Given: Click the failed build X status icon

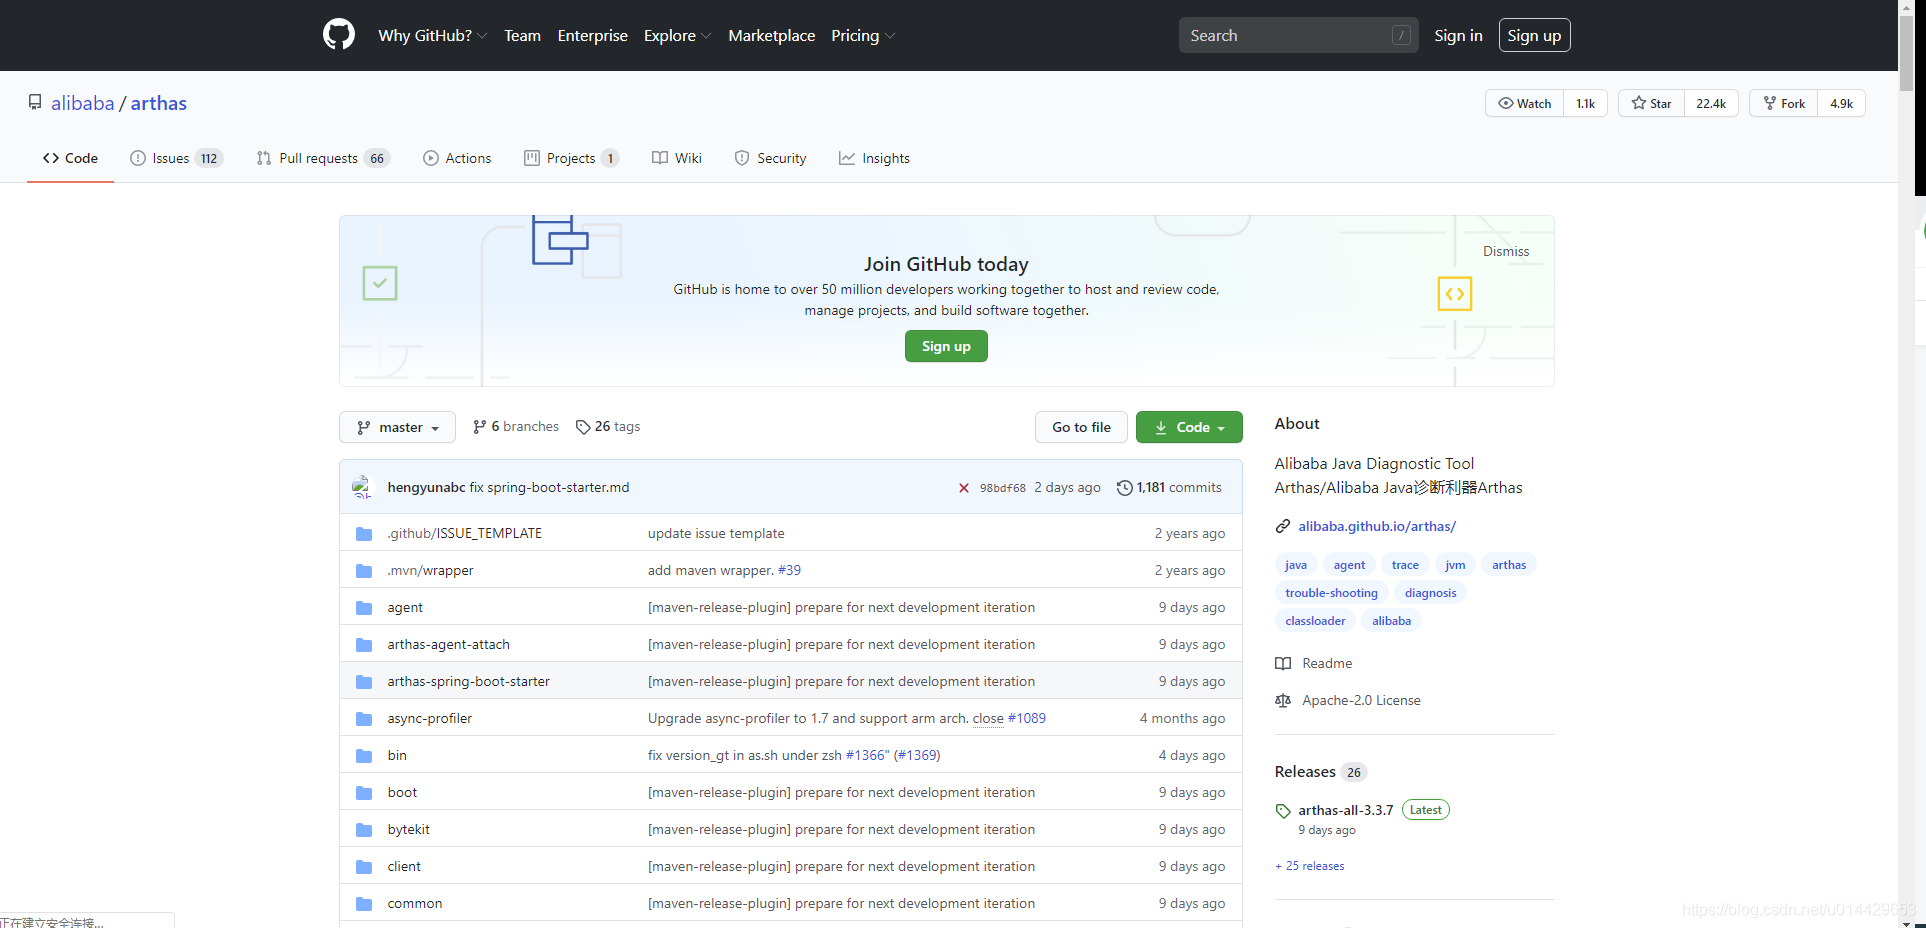Looking at the screenshot, I should (x=963, y=488).
